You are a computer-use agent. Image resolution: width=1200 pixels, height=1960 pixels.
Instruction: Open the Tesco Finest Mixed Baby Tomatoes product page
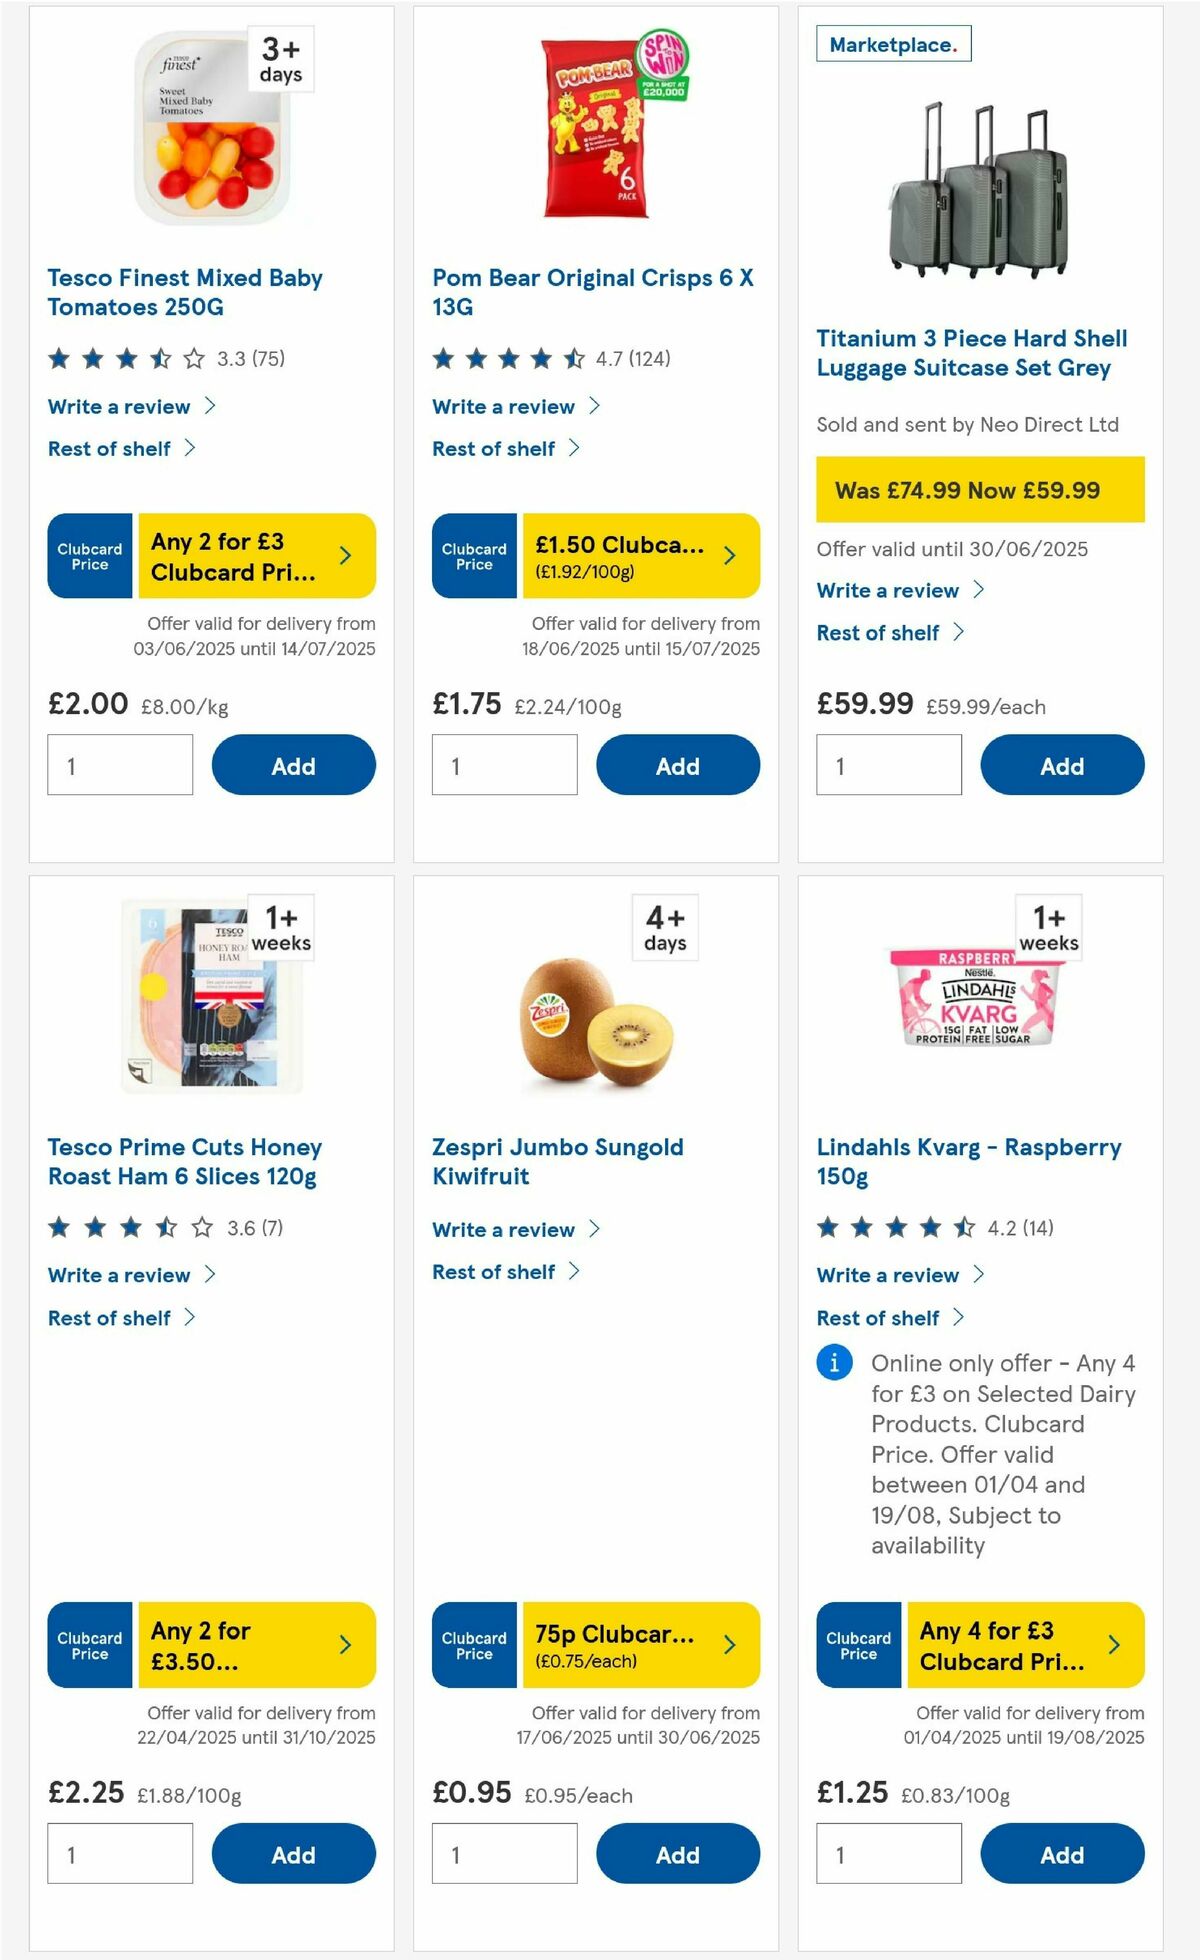coord(184,291)
